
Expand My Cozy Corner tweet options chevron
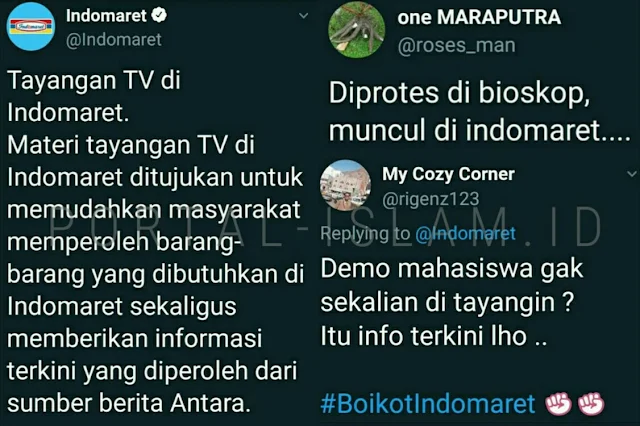632,174
